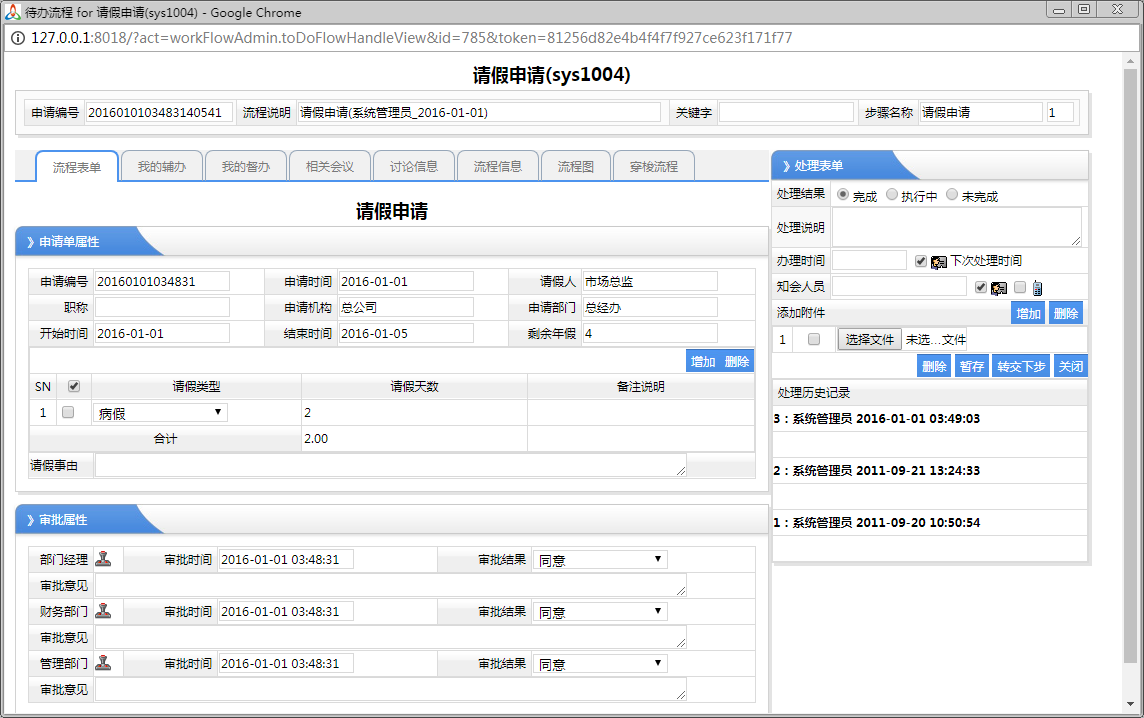This screenshot has width=1144, height=718.
Task: Open the 请假类型 dropdown showing 病假
Action: pyautogui.click(x=160, y=413)
